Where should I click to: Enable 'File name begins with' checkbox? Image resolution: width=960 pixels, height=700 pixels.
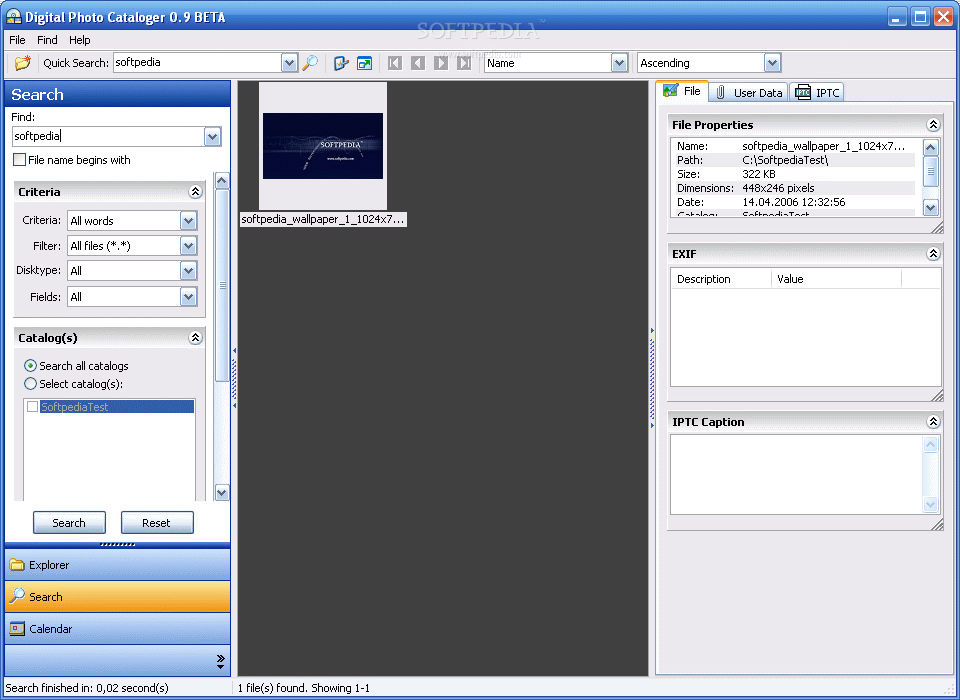point(20,160)
